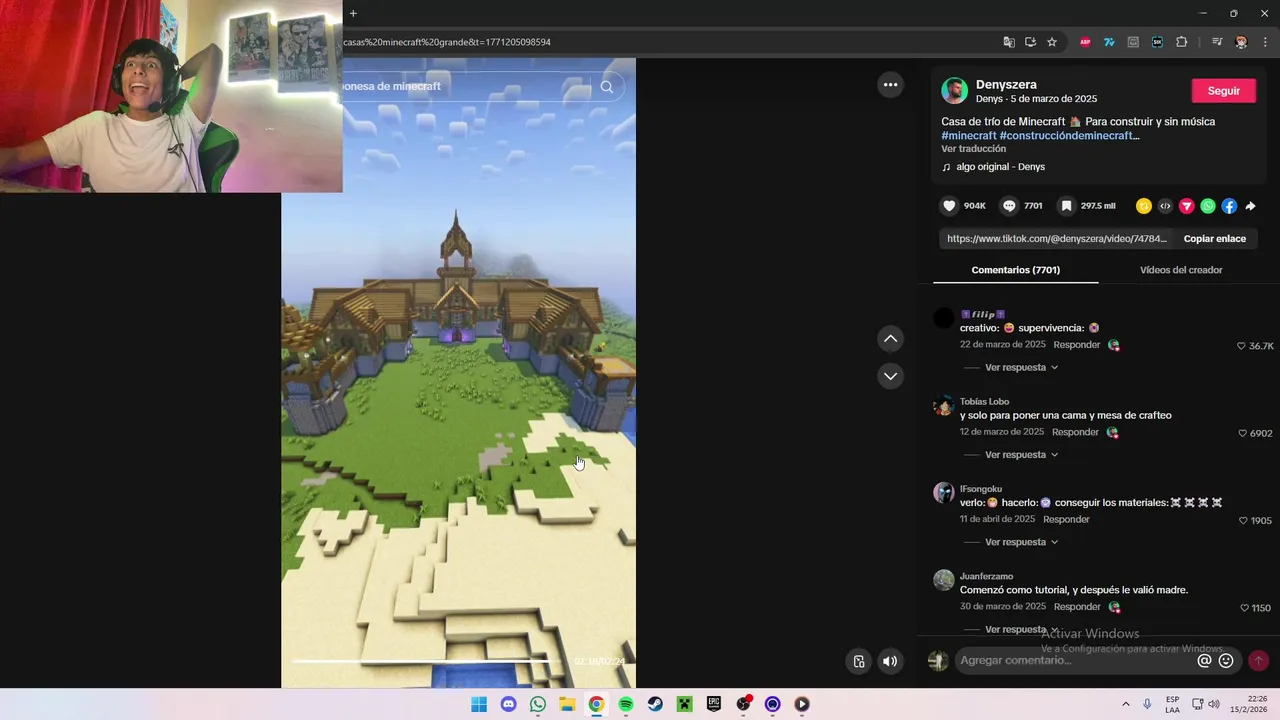The image size is (1280, 720).
Task: Open the ABP Adblock Plus extension
Action: (1085, 42)
